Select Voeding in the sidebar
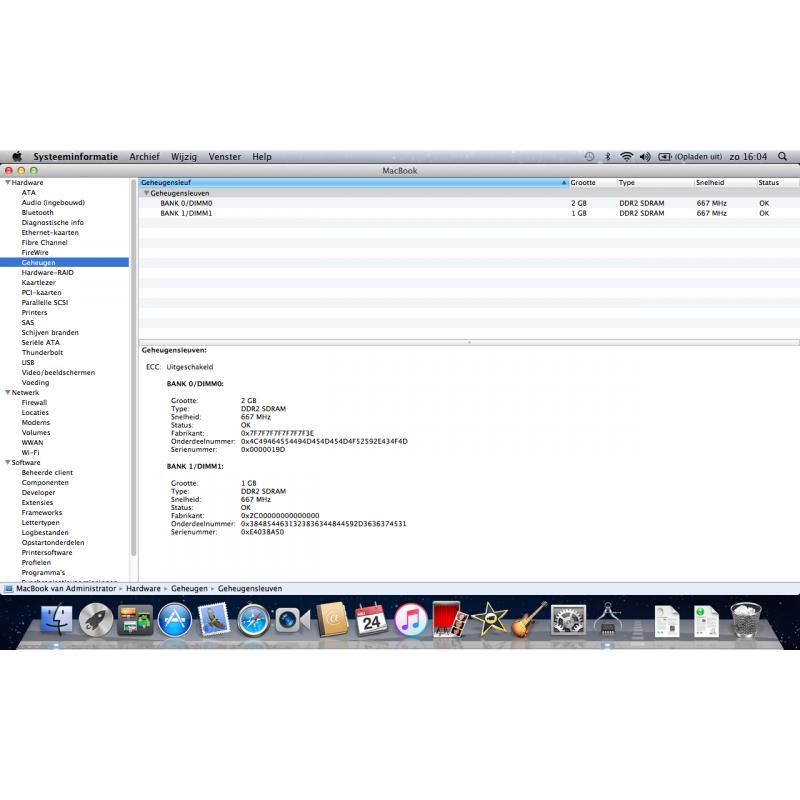This screenshot has height=800, width=800. coord(35,382)
